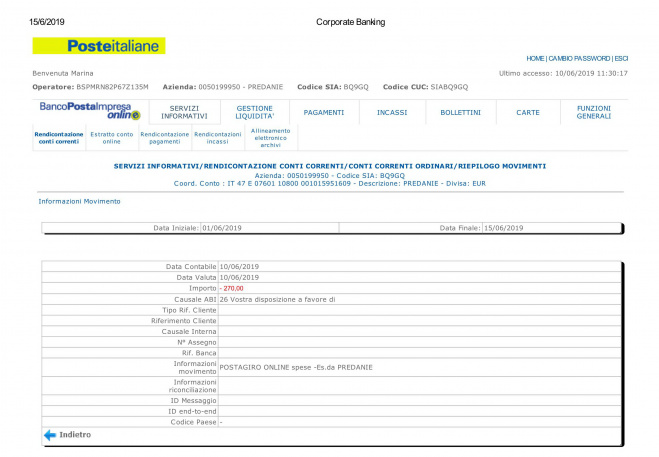Click the Poste Italiane logo
Viewport: 659px width, 457px height.
point(98,46)
